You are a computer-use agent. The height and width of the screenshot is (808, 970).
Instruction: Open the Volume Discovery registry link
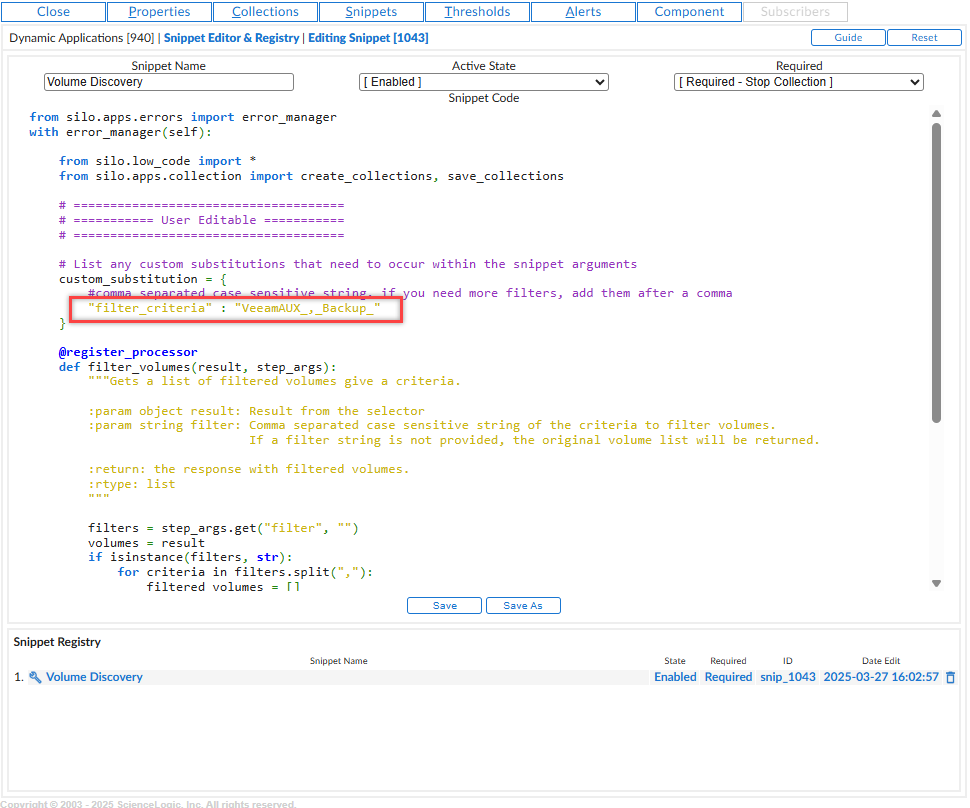94,677
